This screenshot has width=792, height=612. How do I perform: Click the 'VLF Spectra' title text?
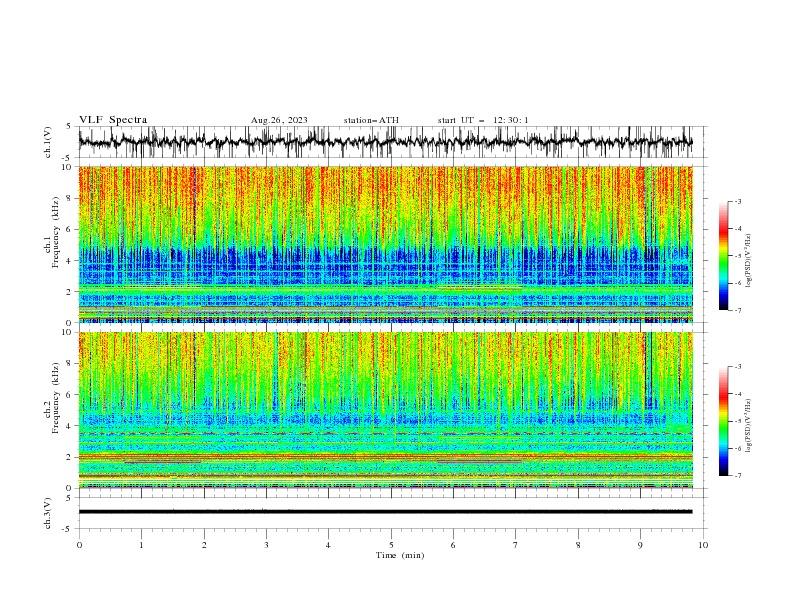[113, 120]
